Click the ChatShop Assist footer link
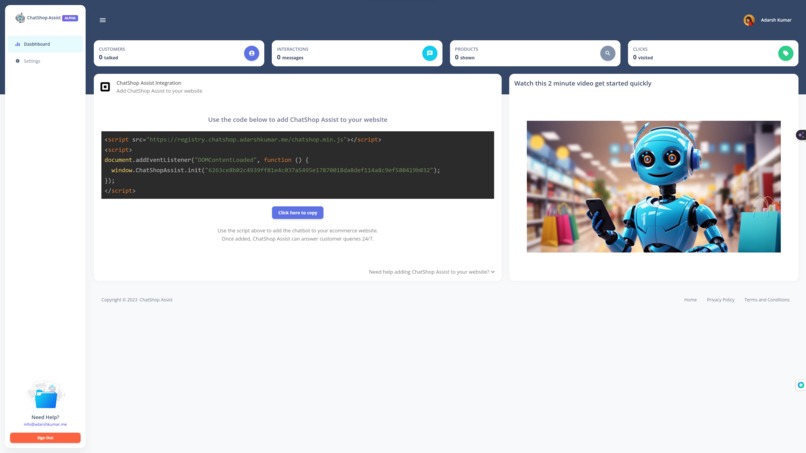This screenshot has width=806, height=453. (x=156, y=300)
